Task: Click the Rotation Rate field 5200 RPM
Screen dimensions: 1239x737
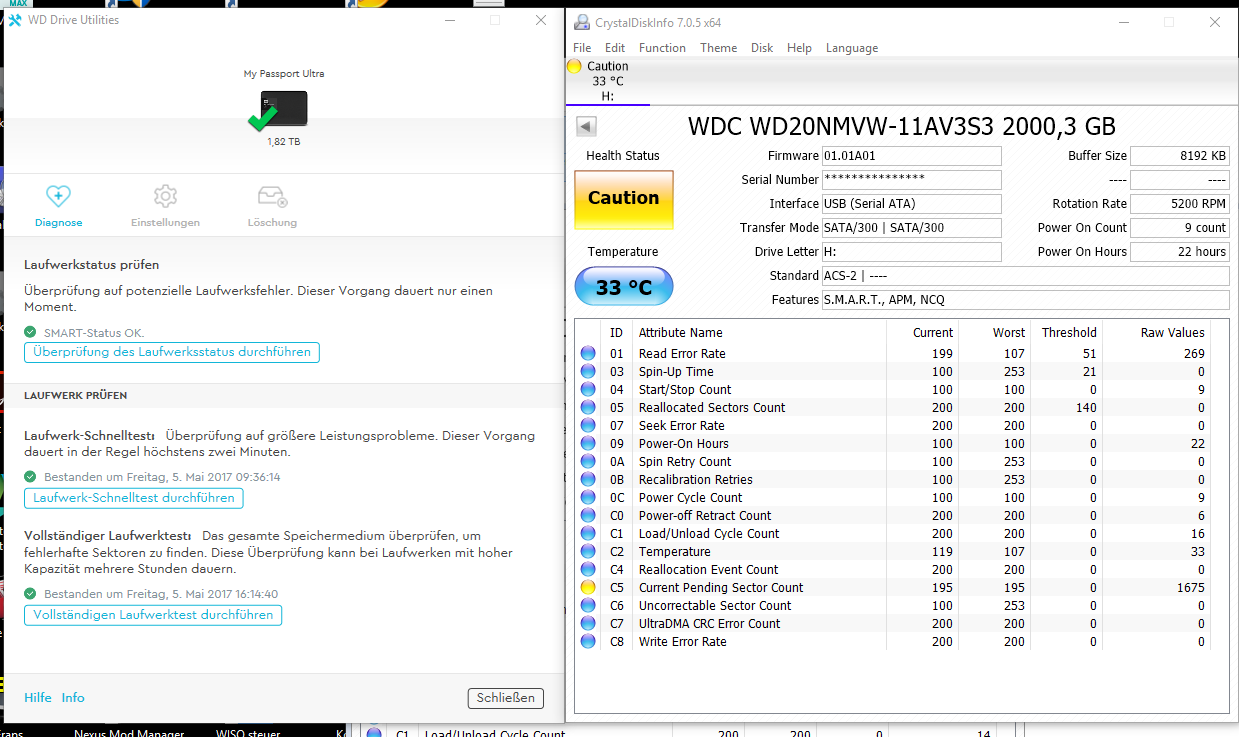Action: pyautogui.click(x=1180, y=204)
